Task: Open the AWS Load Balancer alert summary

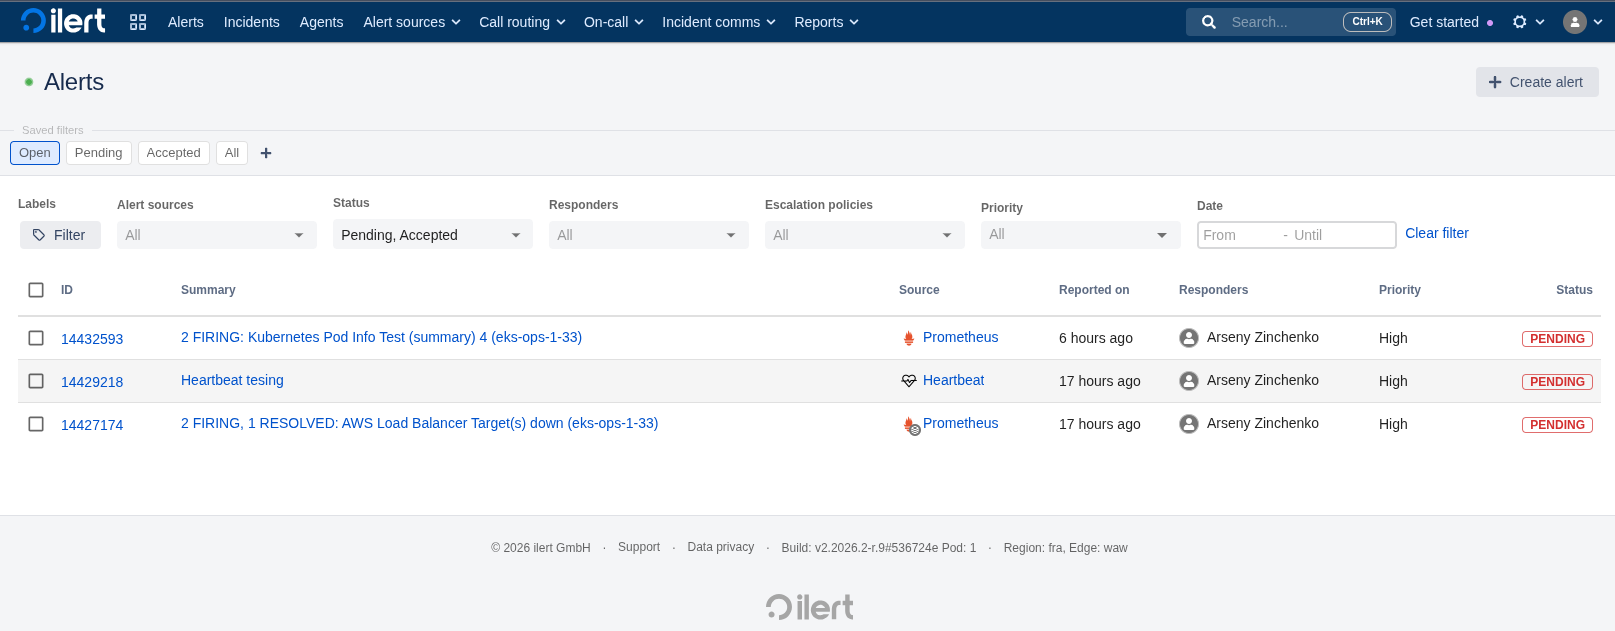Action: tap(419, 423)
